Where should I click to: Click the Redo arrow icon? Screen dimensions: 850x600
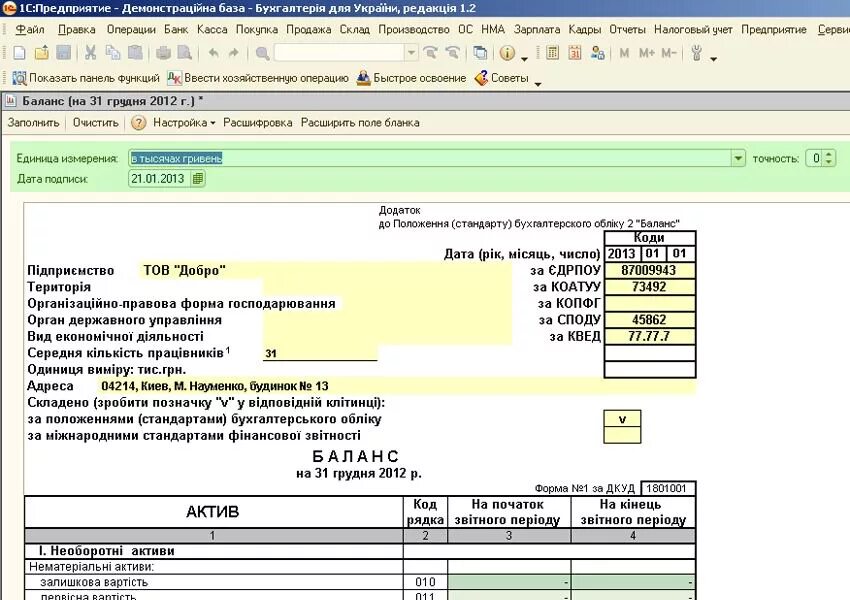(x=234, y=53)
